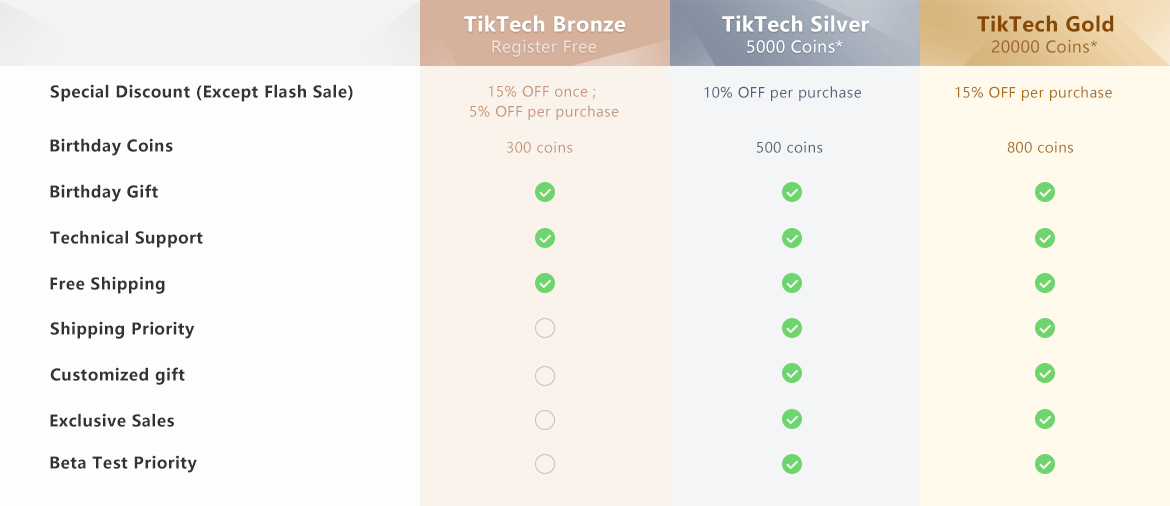1170x506 pixels.
Task: Click Gold Free Shipping green checkmark
Action: point(1045,284)
